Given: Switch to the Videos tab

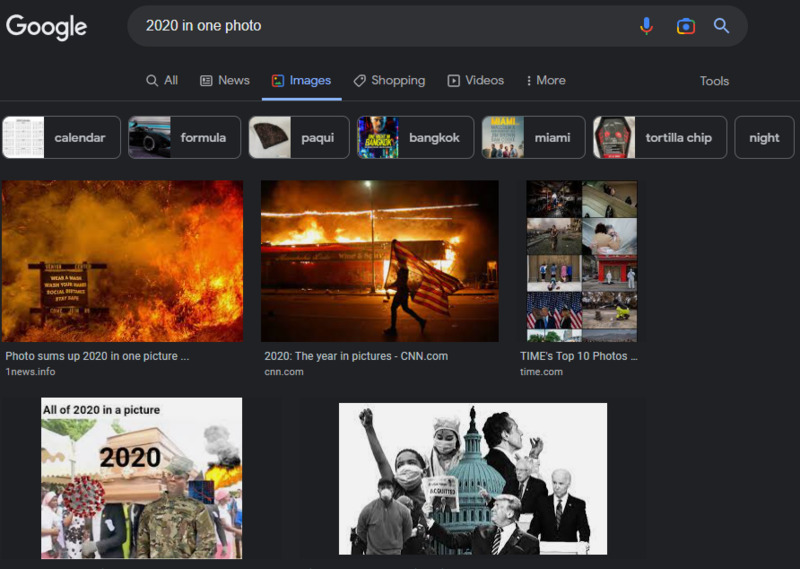Looking at the screenshot, I should (x=475, y=80).
